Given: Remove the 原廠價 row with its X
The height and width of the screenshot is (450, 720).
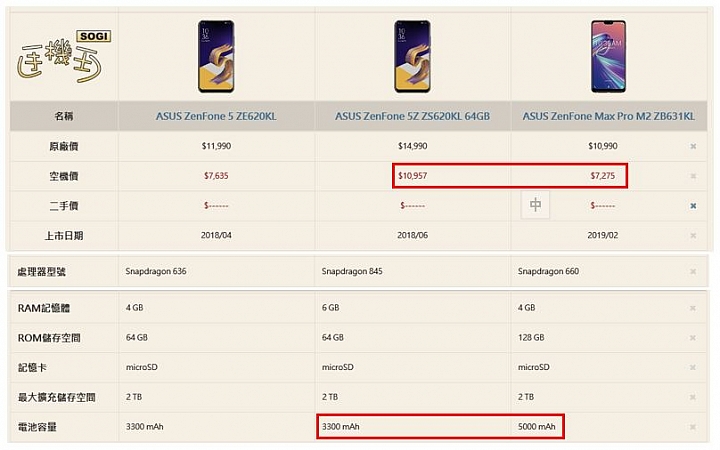Looking at the screenshot, I should click(x=693, y=146).
